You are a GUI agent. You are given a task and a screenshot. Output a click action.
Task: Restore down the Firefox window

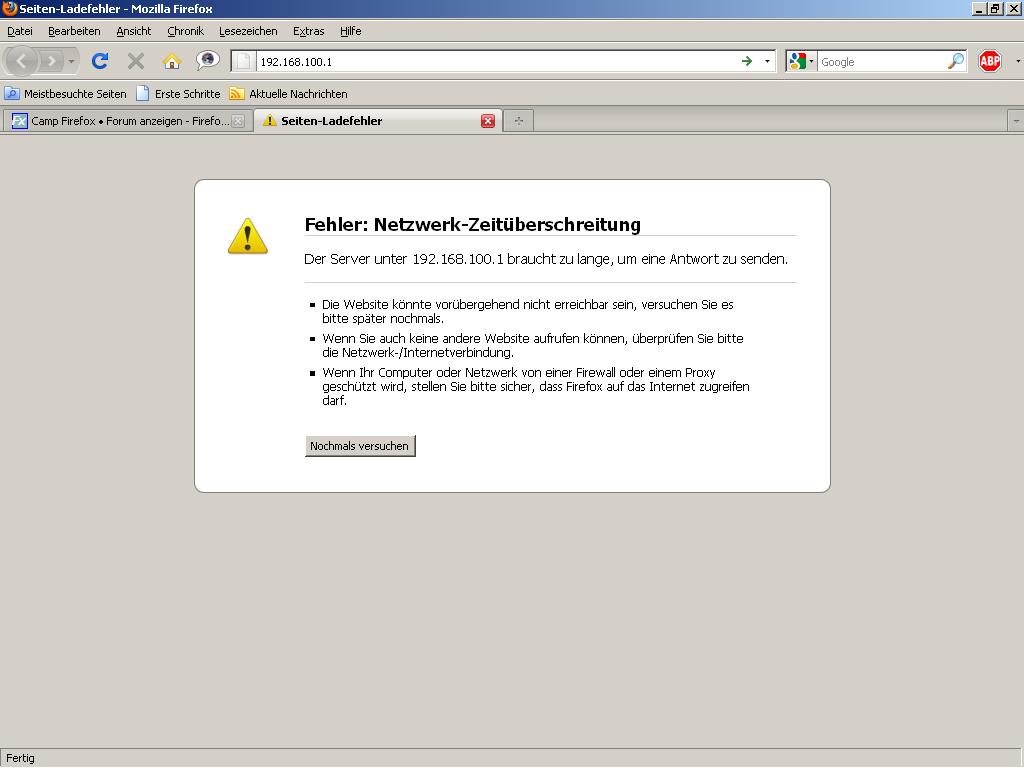tap(995, 9)
